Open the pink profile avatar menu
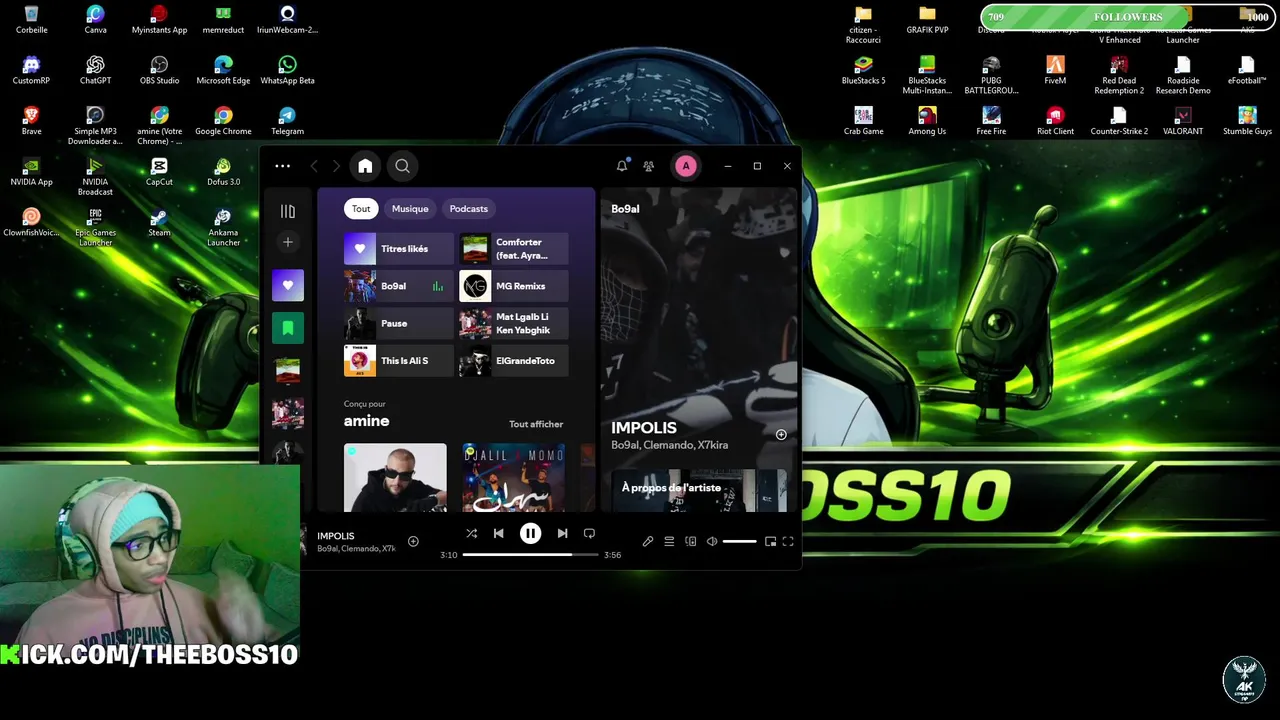The height and width of the screenshot is (720, 1280). 686,166
